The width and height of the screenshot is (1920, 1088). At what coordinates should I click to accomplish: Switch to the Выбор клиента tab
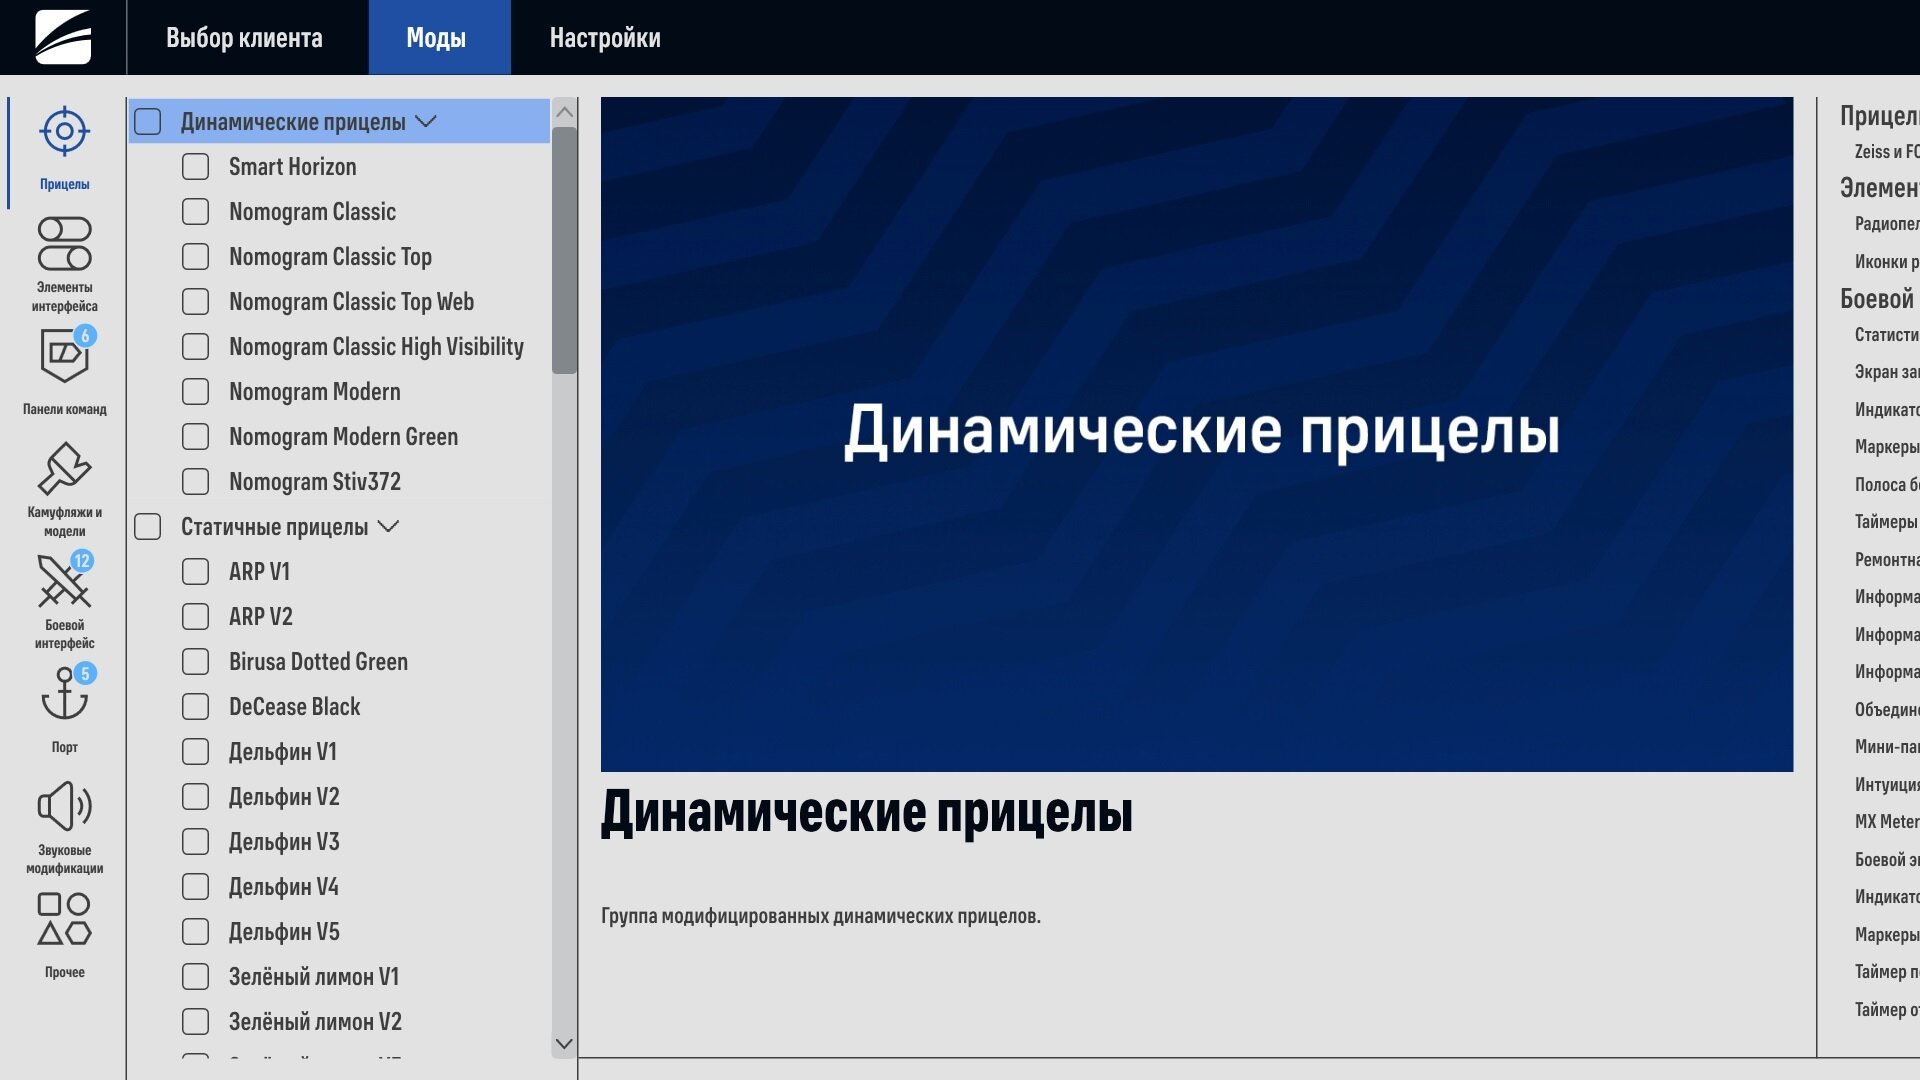pos(244,38)
